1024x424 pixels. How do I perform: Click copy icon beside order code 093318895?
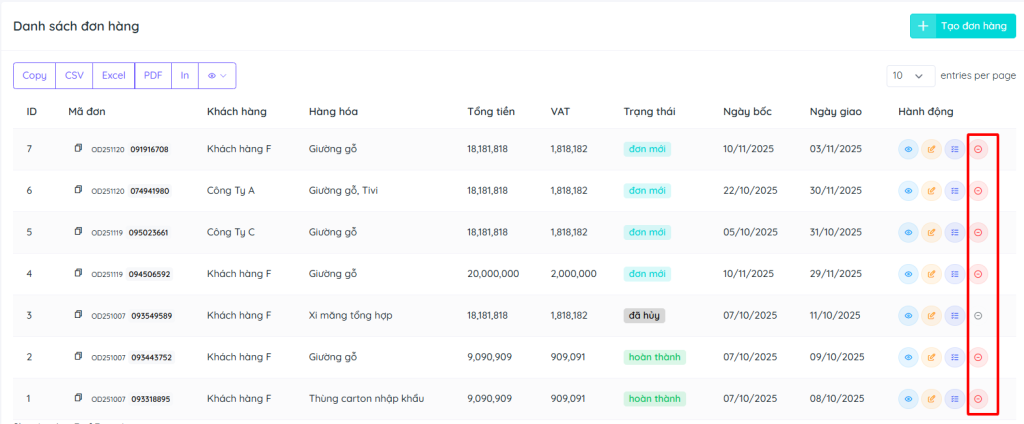pos(78,398)
